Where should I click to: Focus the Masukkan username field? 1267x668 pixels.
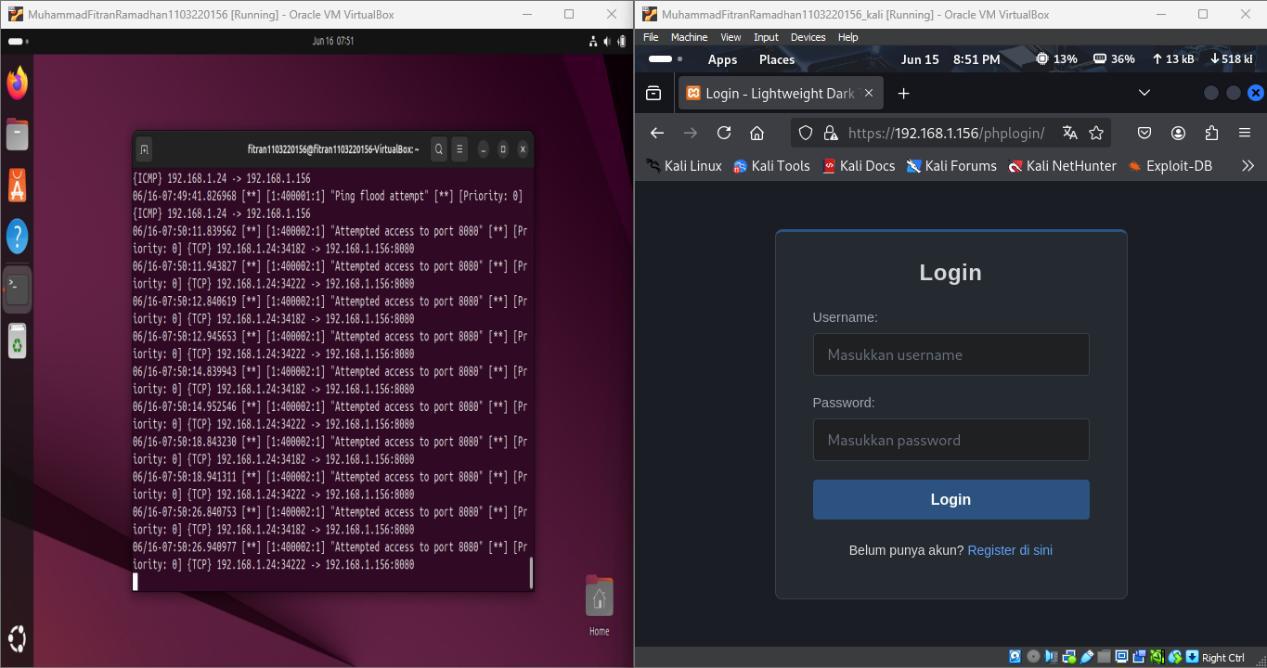coord(950,355)
